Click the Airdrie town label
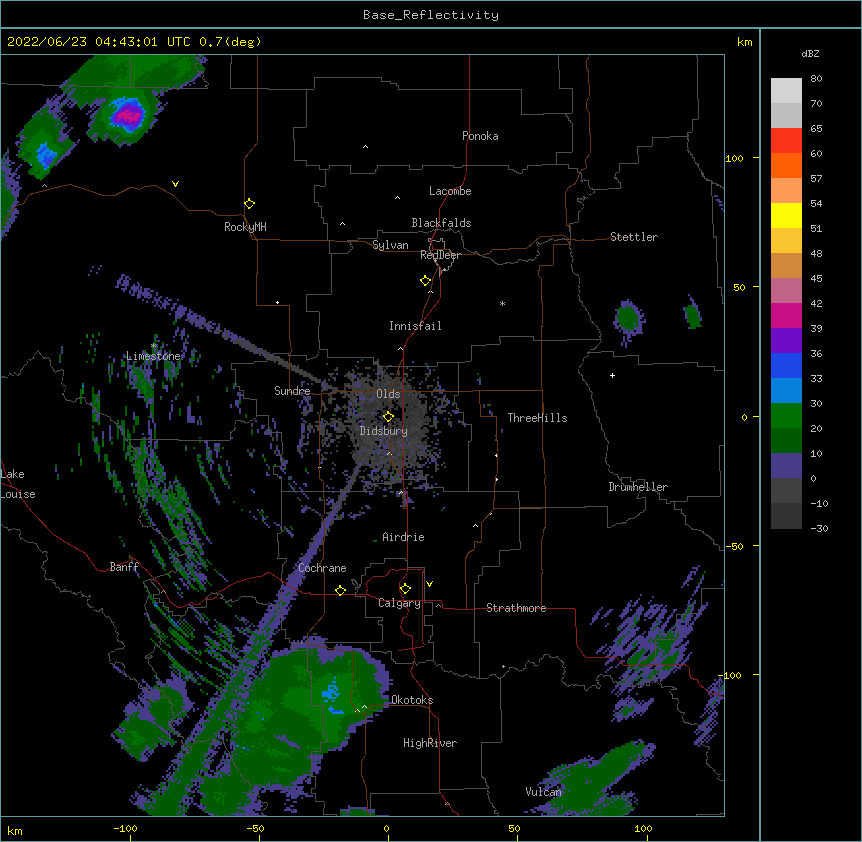This screenshot has height=842, width=862. (x=404, y=537)
